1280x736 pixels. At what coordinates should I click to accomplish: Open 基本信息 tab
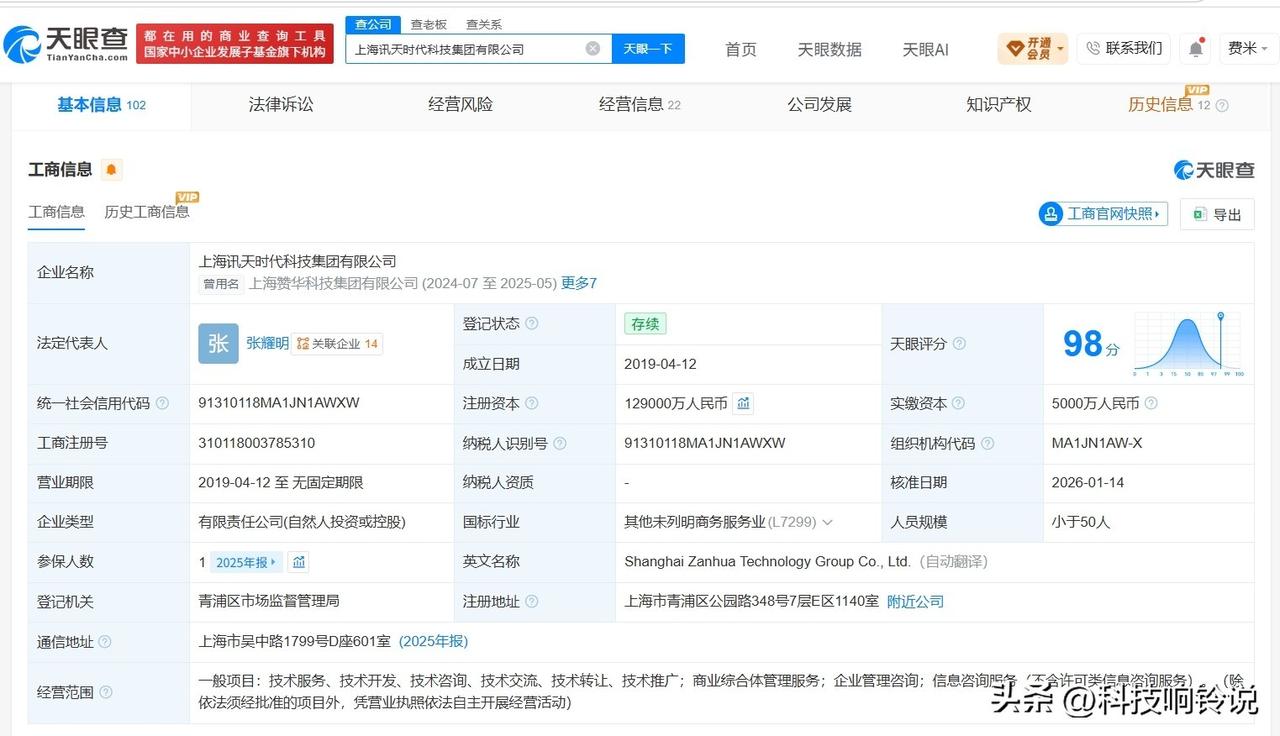click(x=101, y=104)
